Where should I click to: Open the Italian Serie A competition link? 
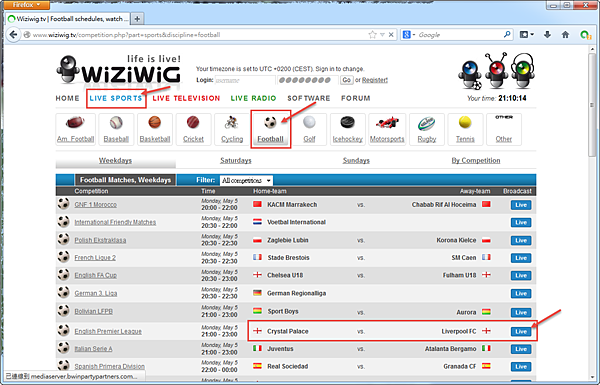click(93, 349)
